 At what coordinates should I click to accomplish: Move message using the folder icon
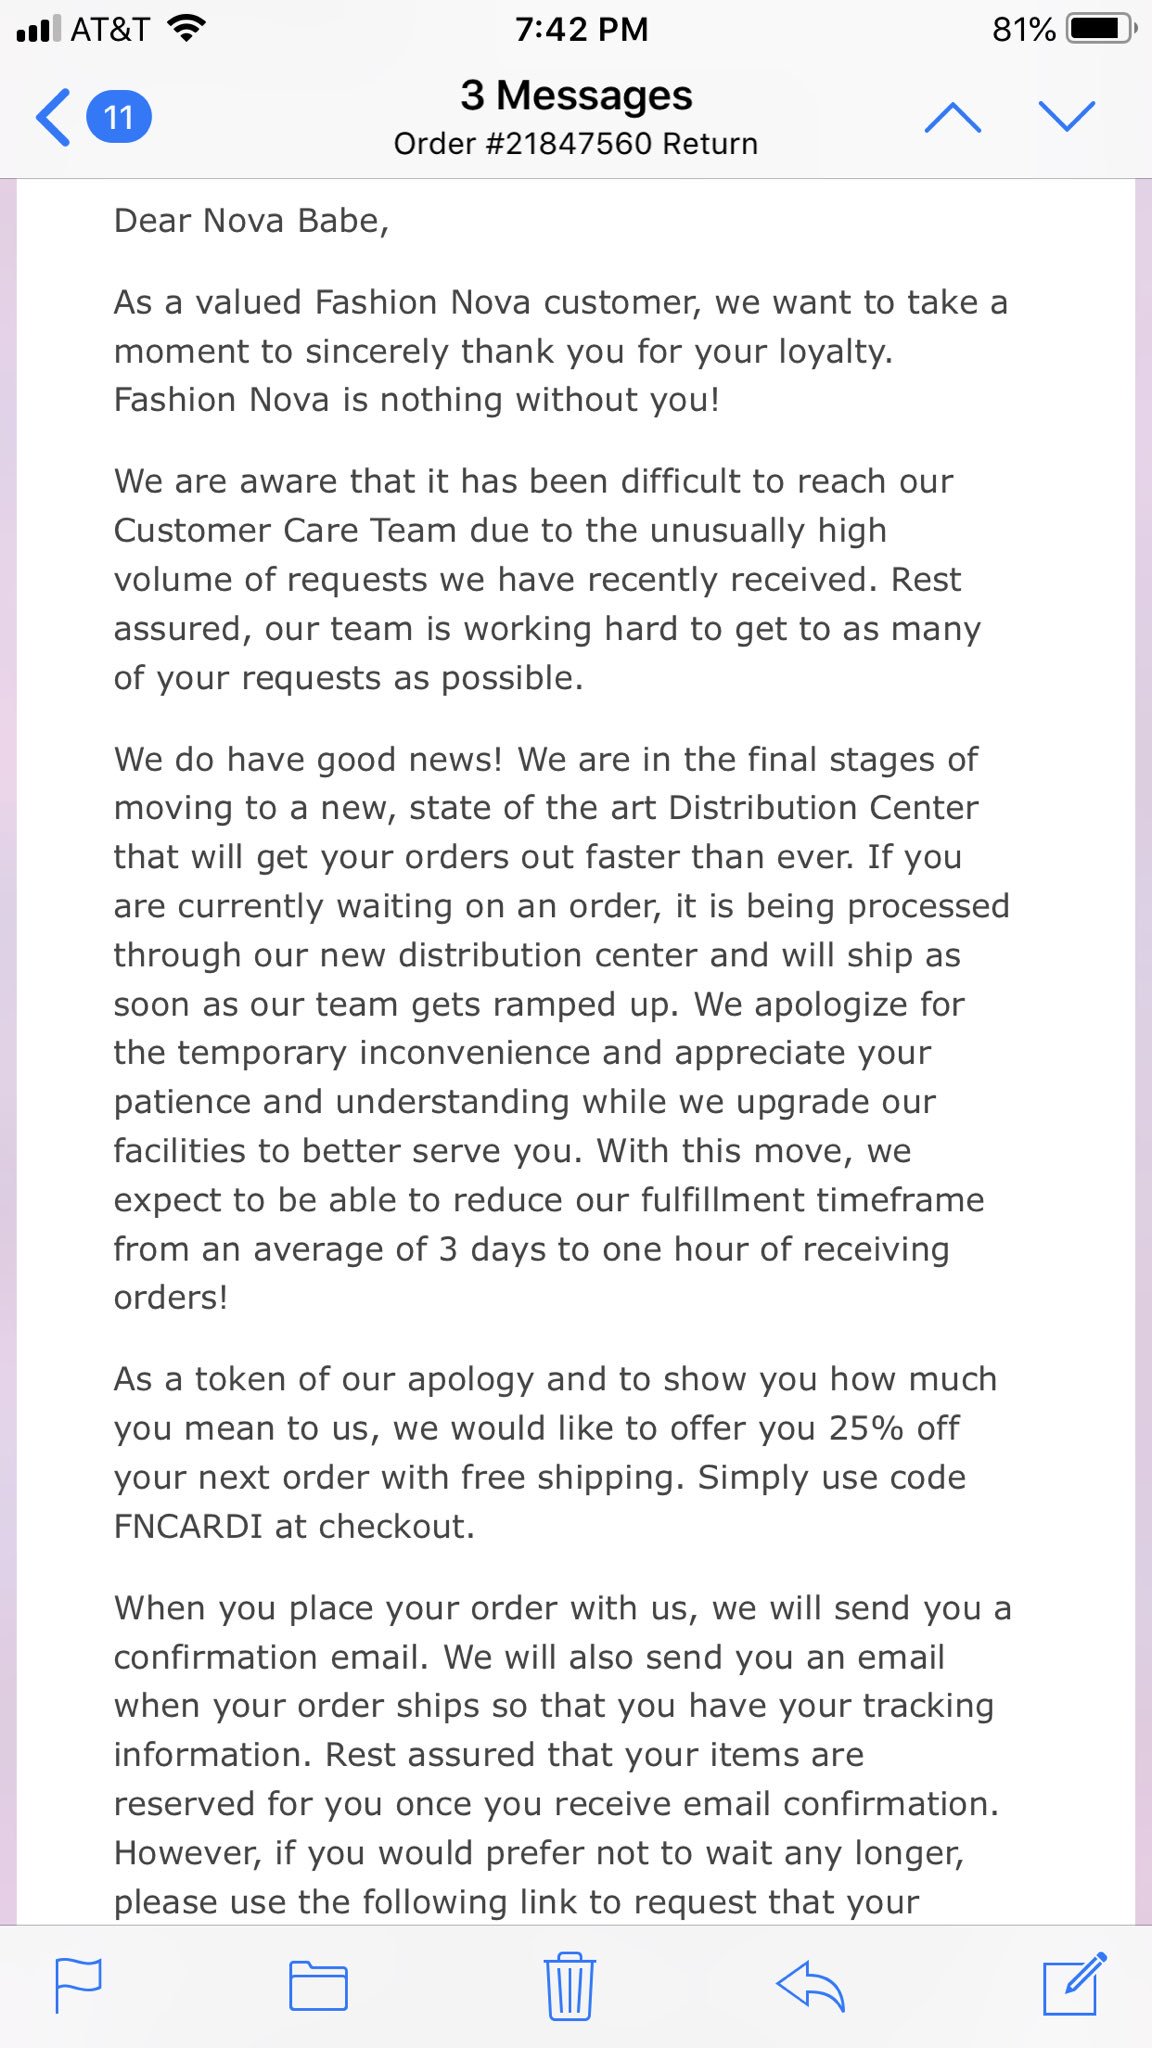click(x=318, y=1985)
